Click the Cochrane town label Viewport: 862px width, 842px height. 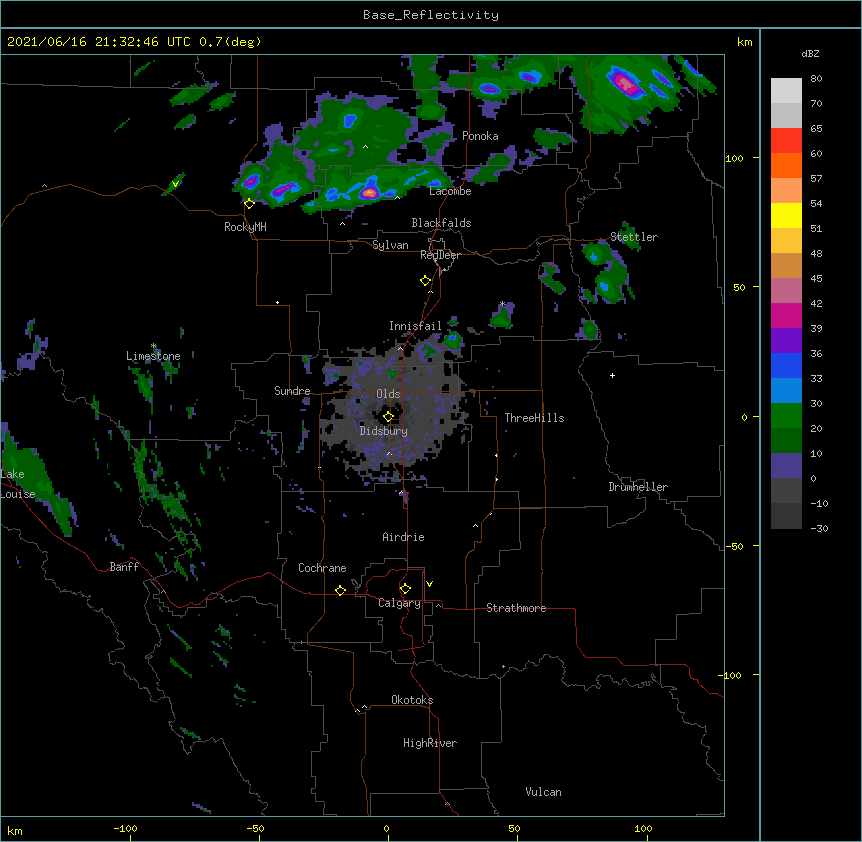pos(322,568)
